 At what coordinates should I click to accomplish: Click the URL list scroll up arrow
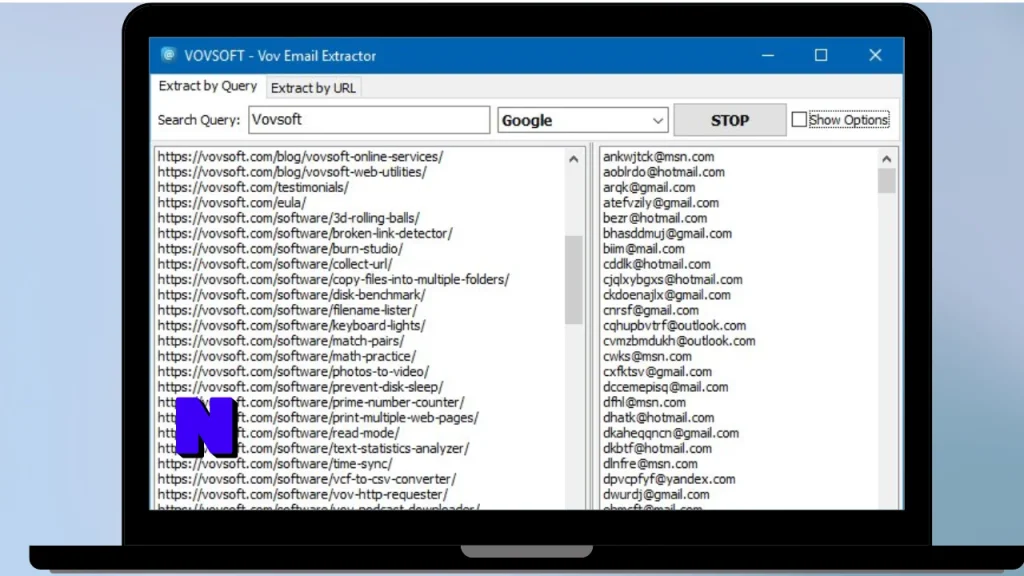click(573, 159)
